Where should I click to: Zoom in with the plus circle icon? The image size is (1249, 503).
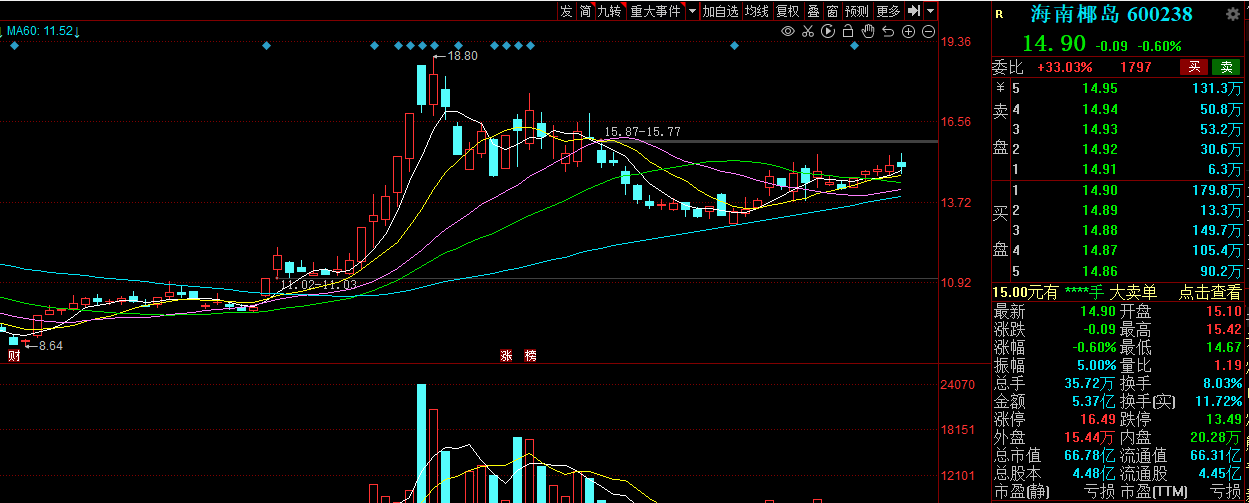pyautogui.click(x=908, y=32)
